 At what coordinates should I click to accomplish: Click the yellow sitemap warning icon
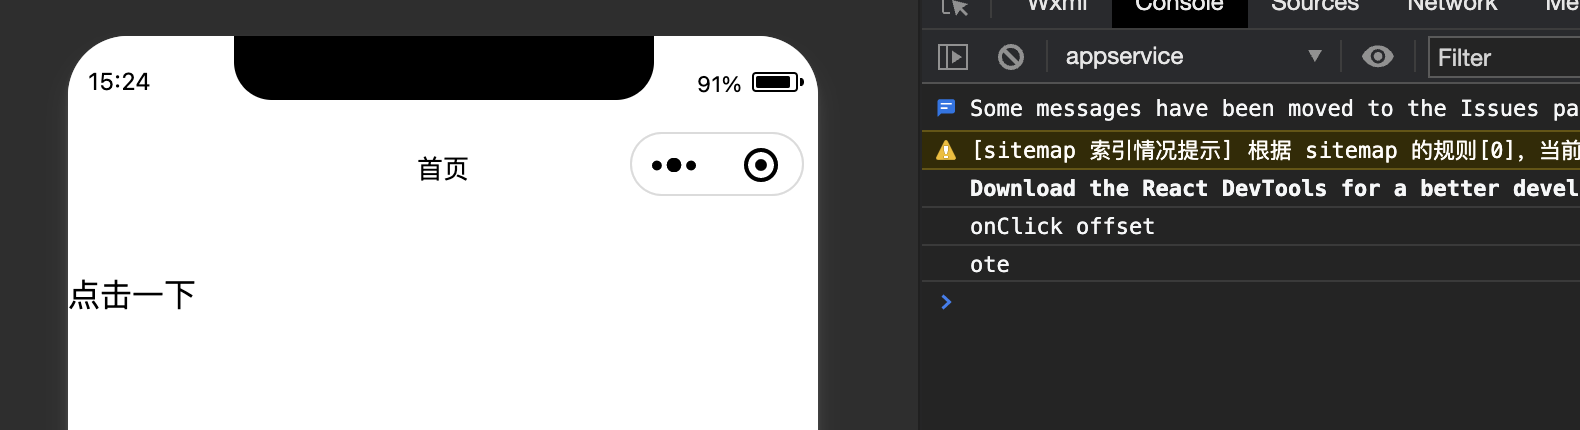945,151
